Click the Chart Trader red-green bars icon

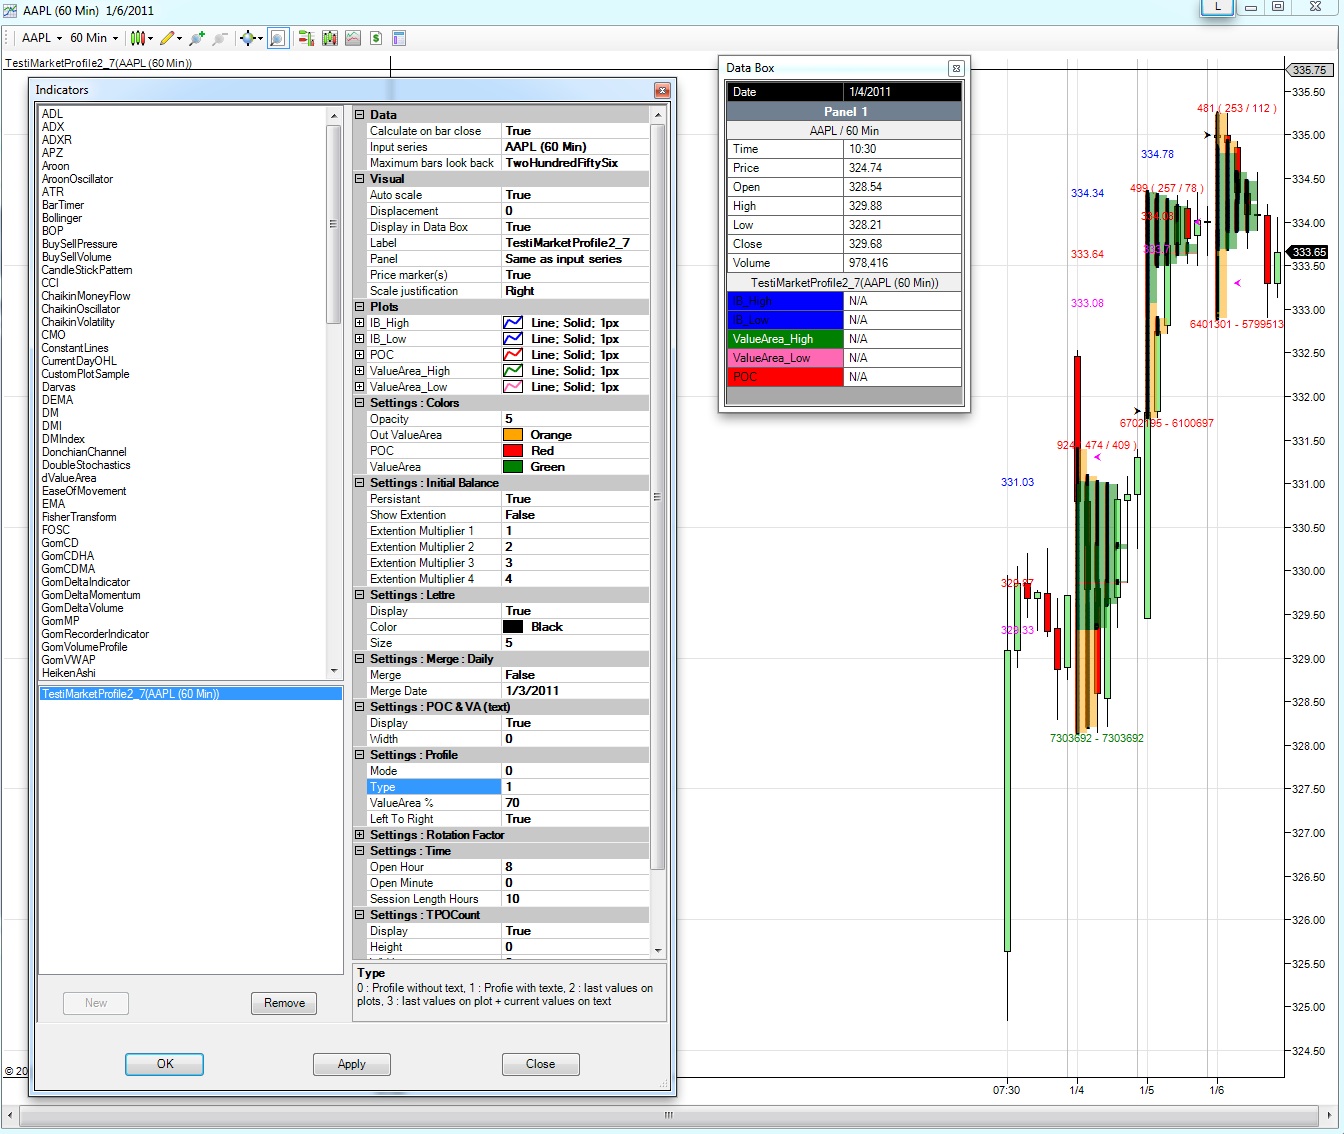click(306, 38)
